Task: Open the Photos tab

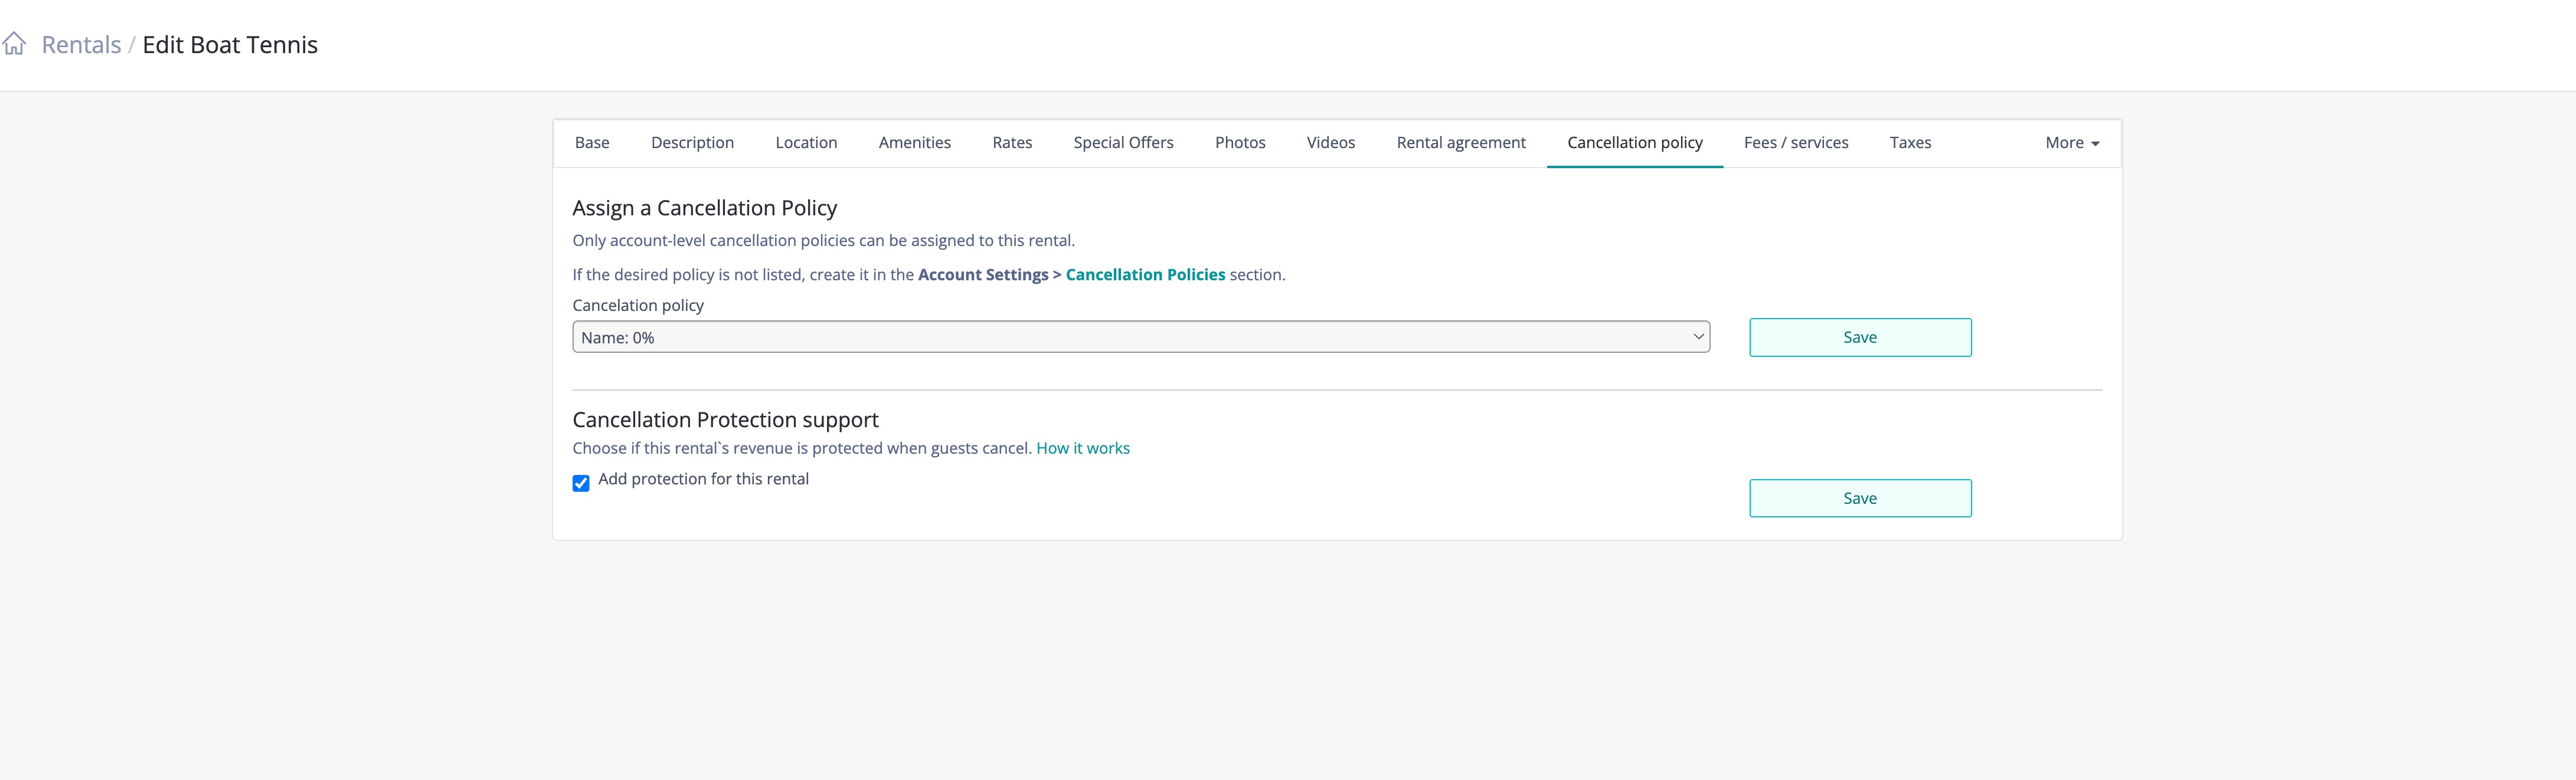Action: pyautogui.click(x=1240, y=143)
